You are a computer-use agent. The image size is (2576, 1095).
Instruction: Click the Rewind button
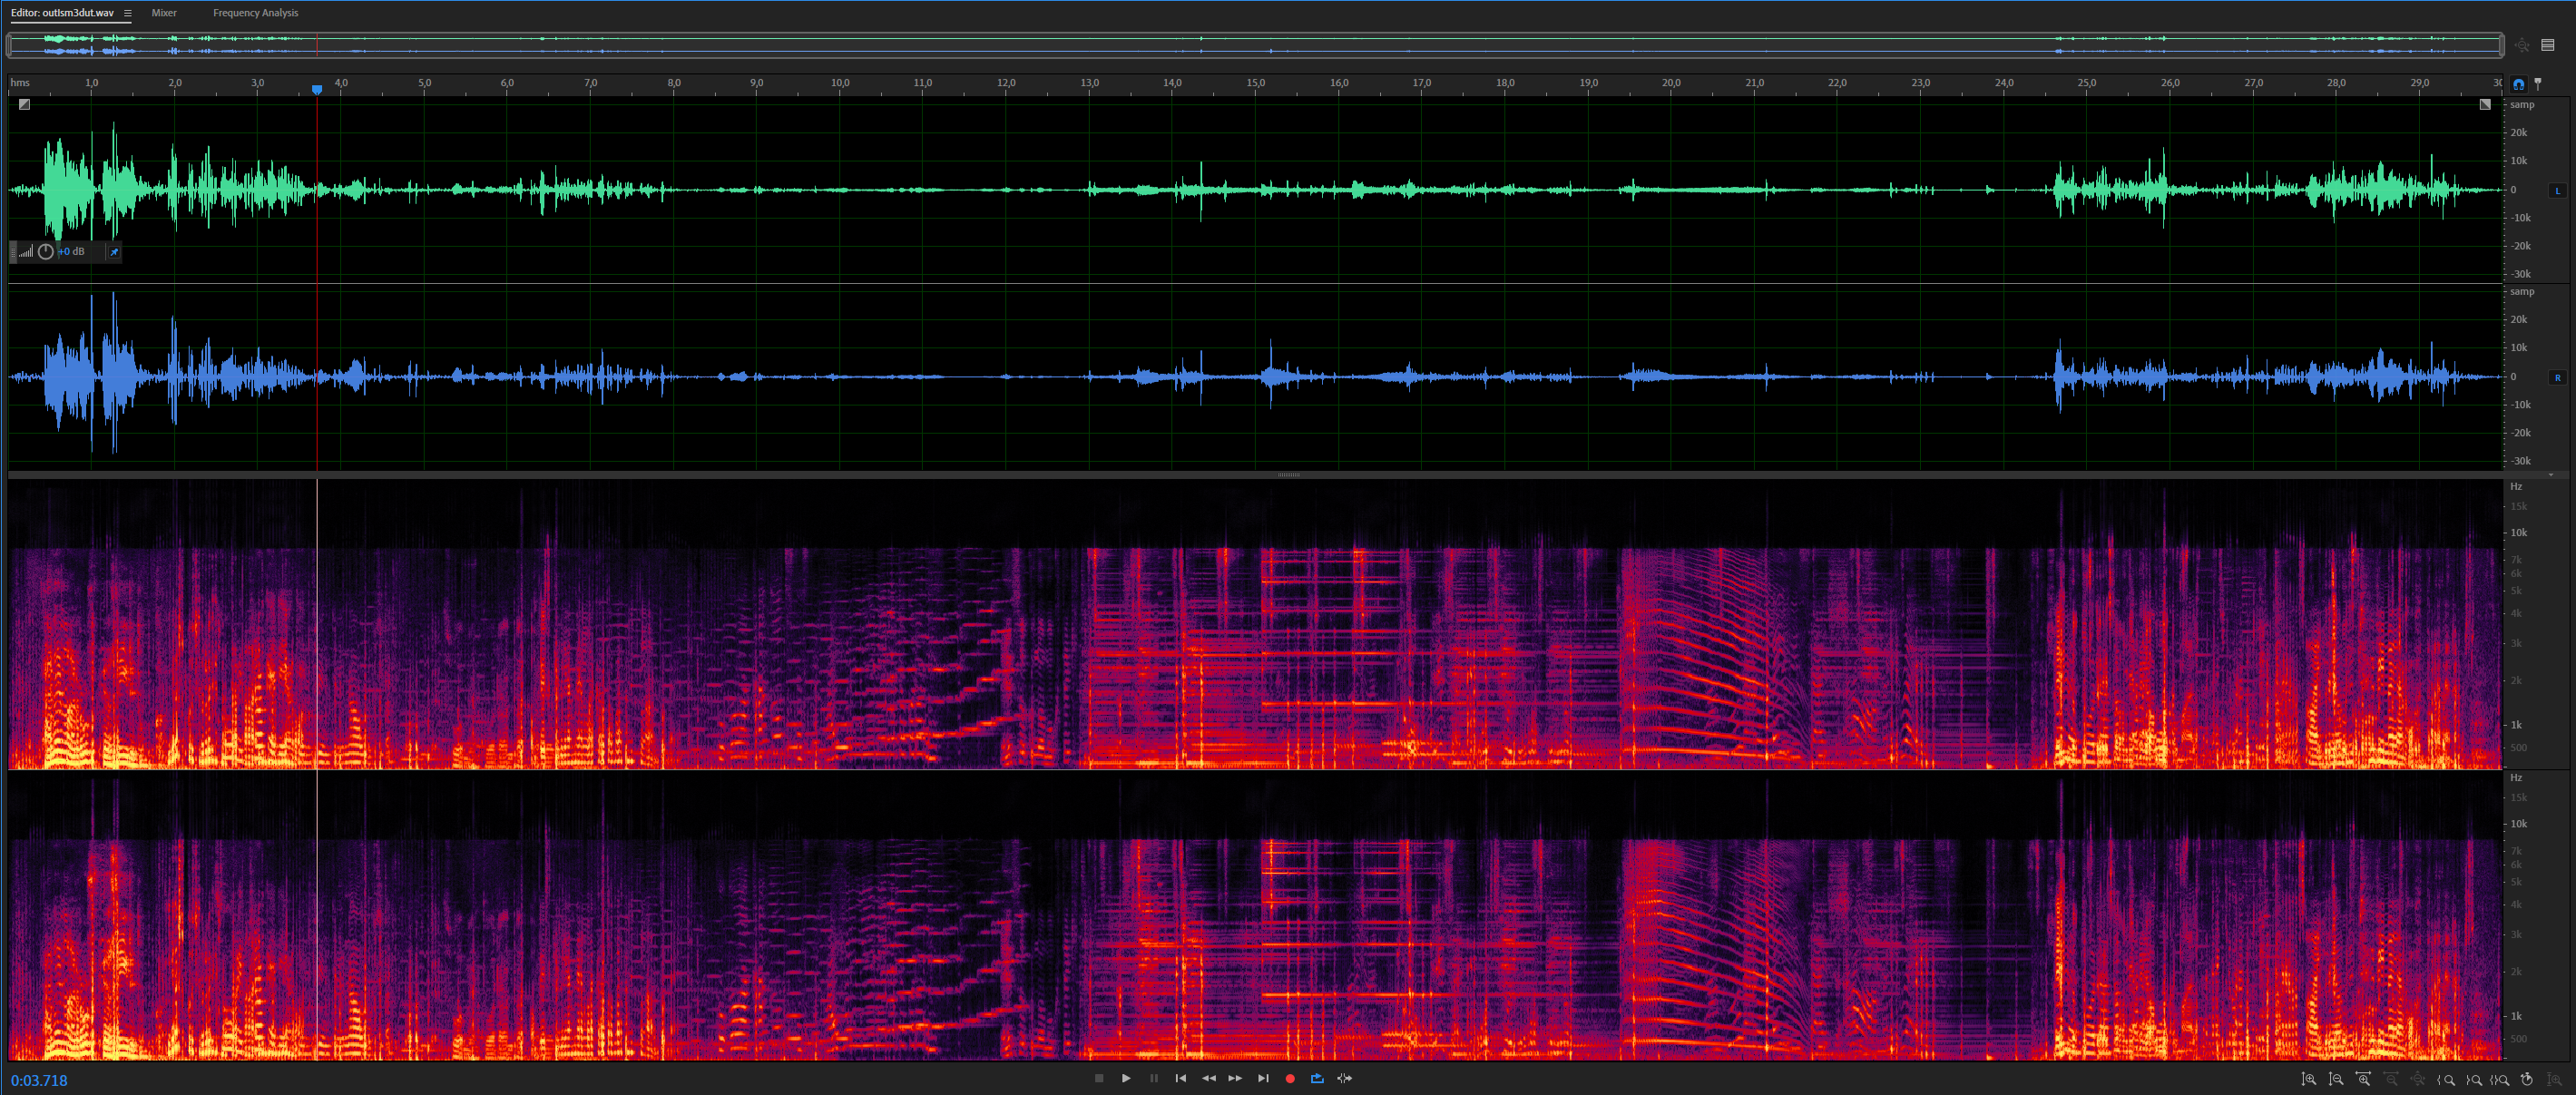tap(1208, 1078)
